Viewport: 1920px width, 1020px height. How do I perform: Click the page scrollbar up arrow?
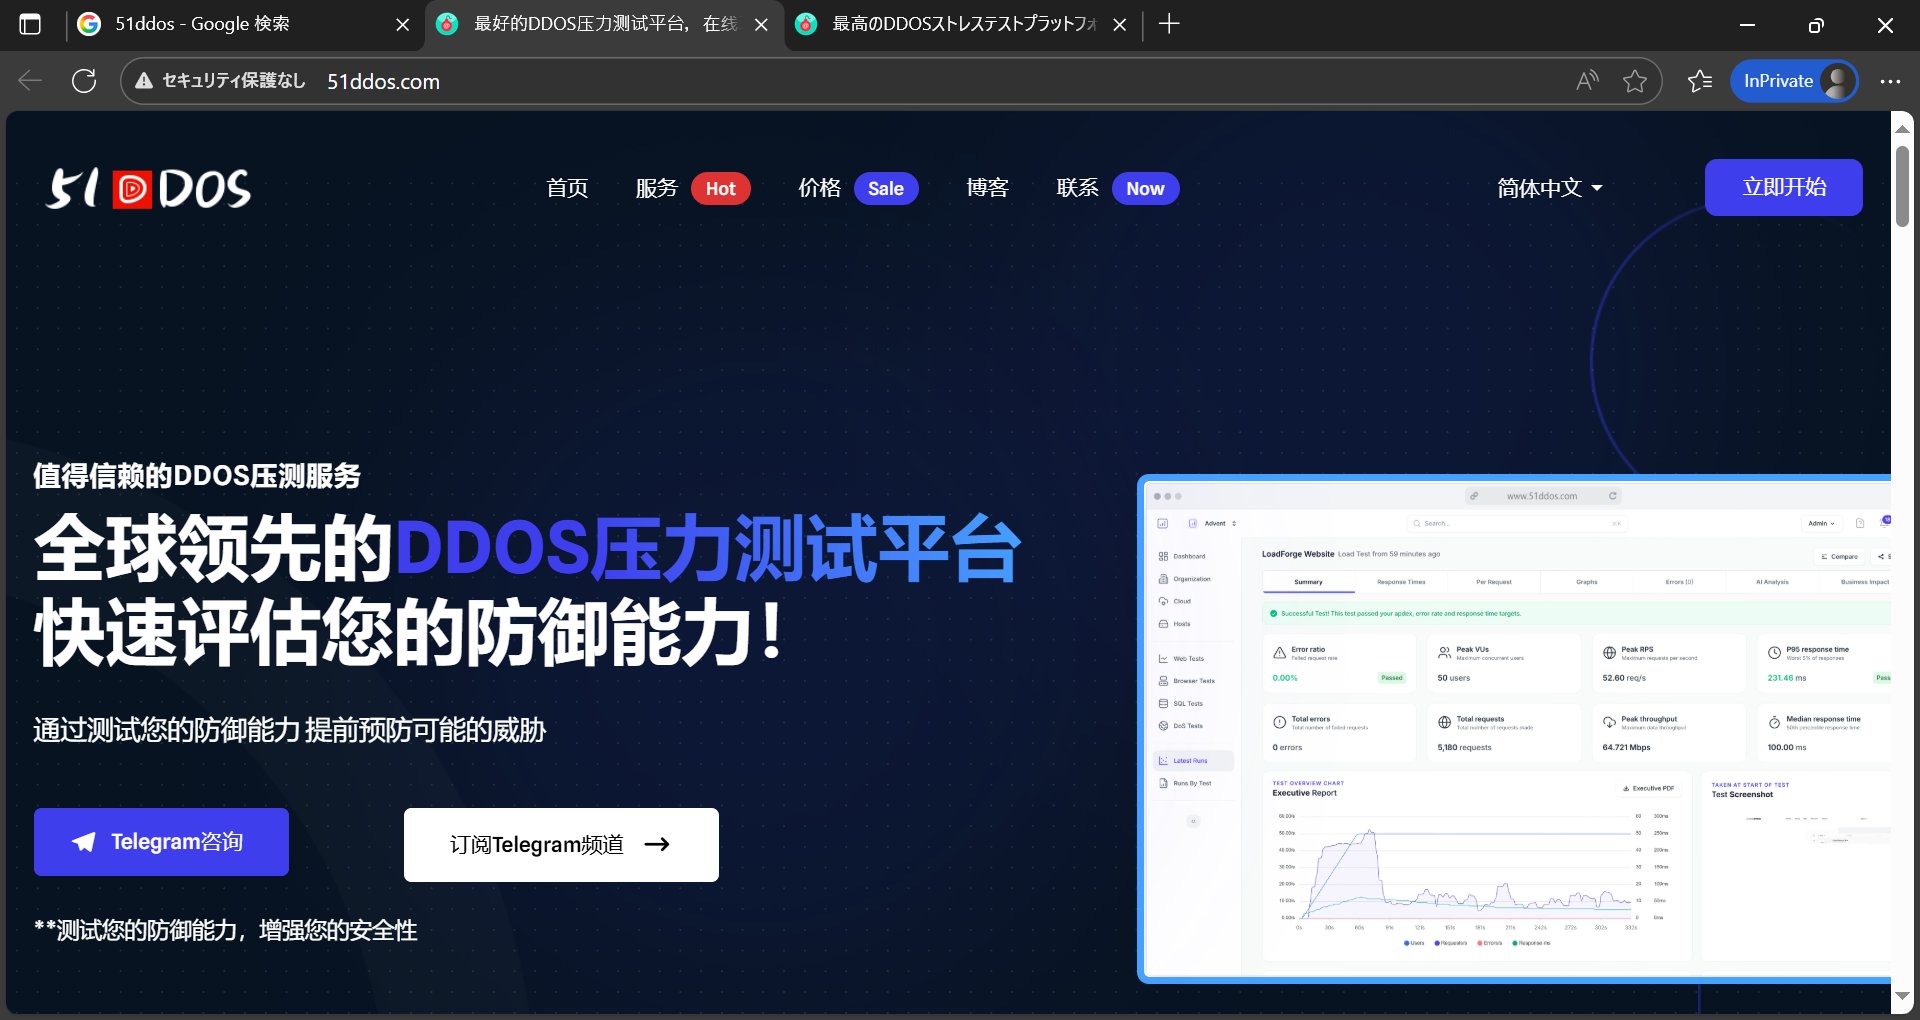1902,129
